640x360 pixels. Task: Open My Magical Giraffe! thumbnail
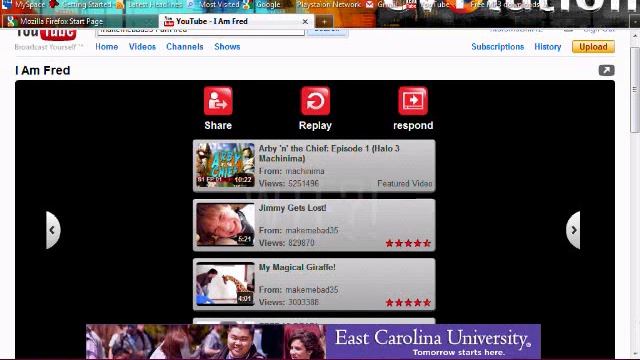pyautogui.click(x=225, y=284)
